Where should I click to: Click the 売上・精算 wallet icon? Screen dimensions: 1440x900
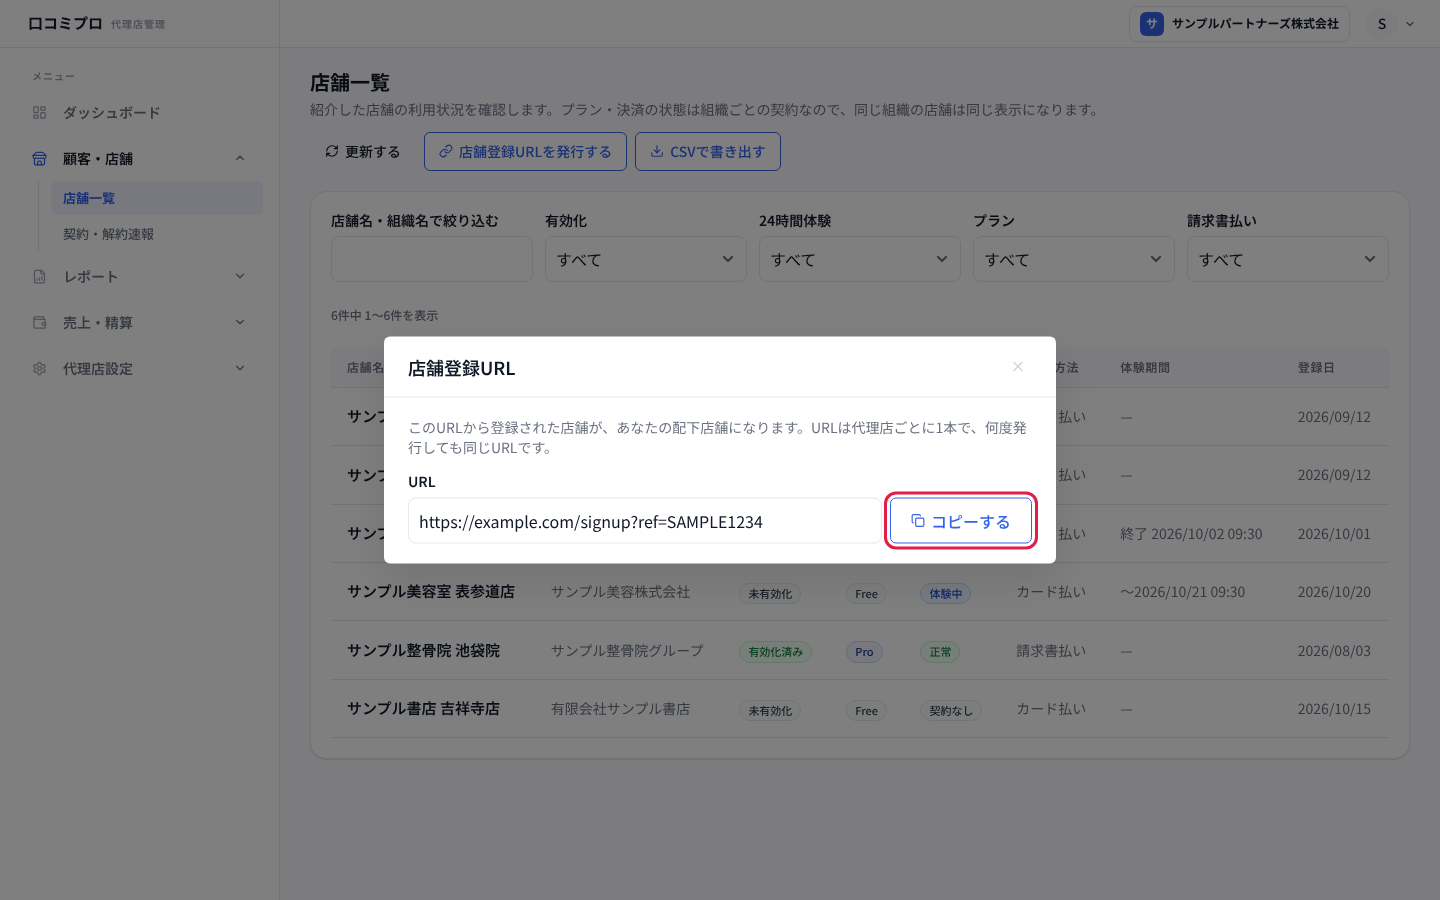[39, 323]
